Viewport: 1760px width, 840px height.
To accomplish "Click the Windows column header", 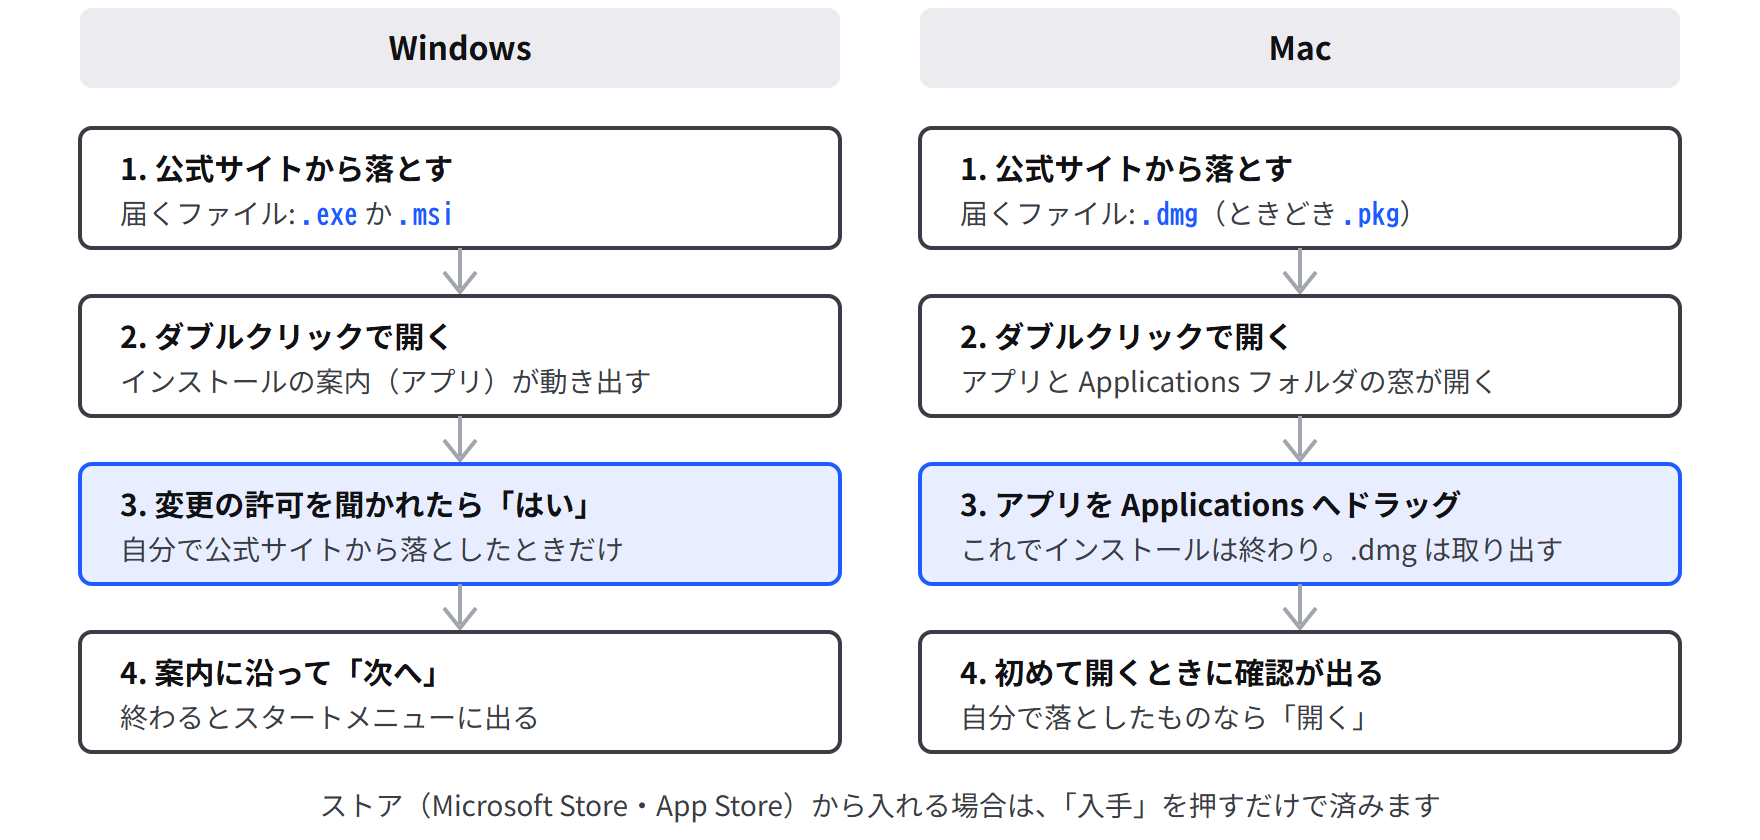I will pos(460,48).
